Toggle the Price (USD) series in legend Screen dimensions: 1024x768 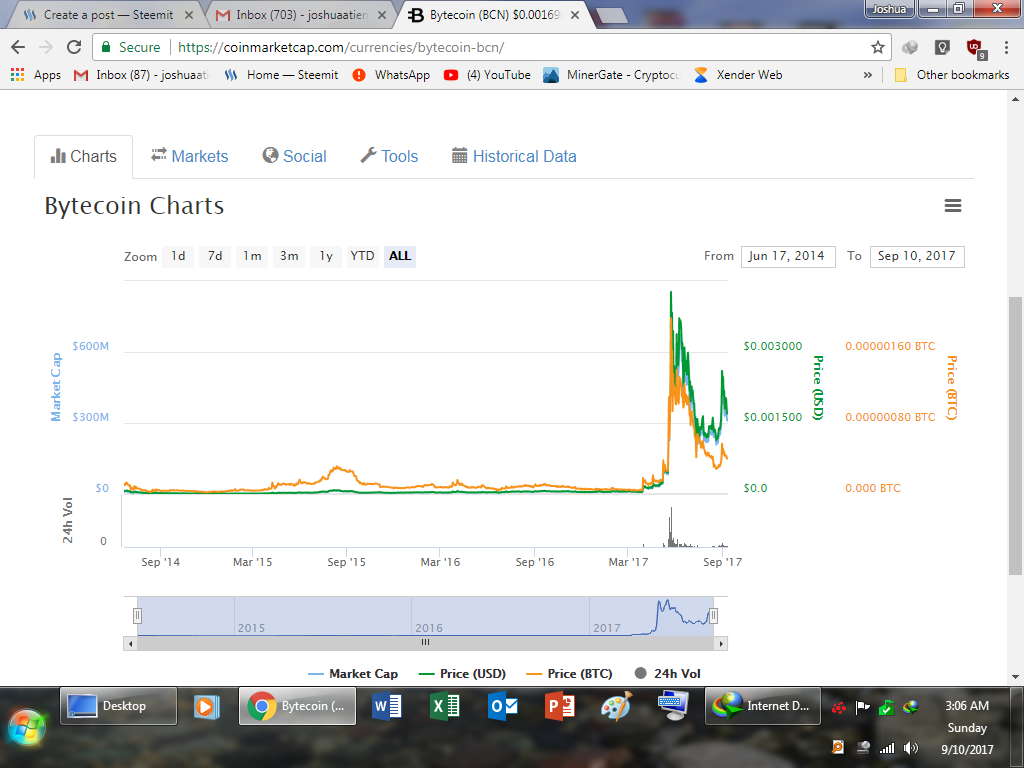click(462, 674)
